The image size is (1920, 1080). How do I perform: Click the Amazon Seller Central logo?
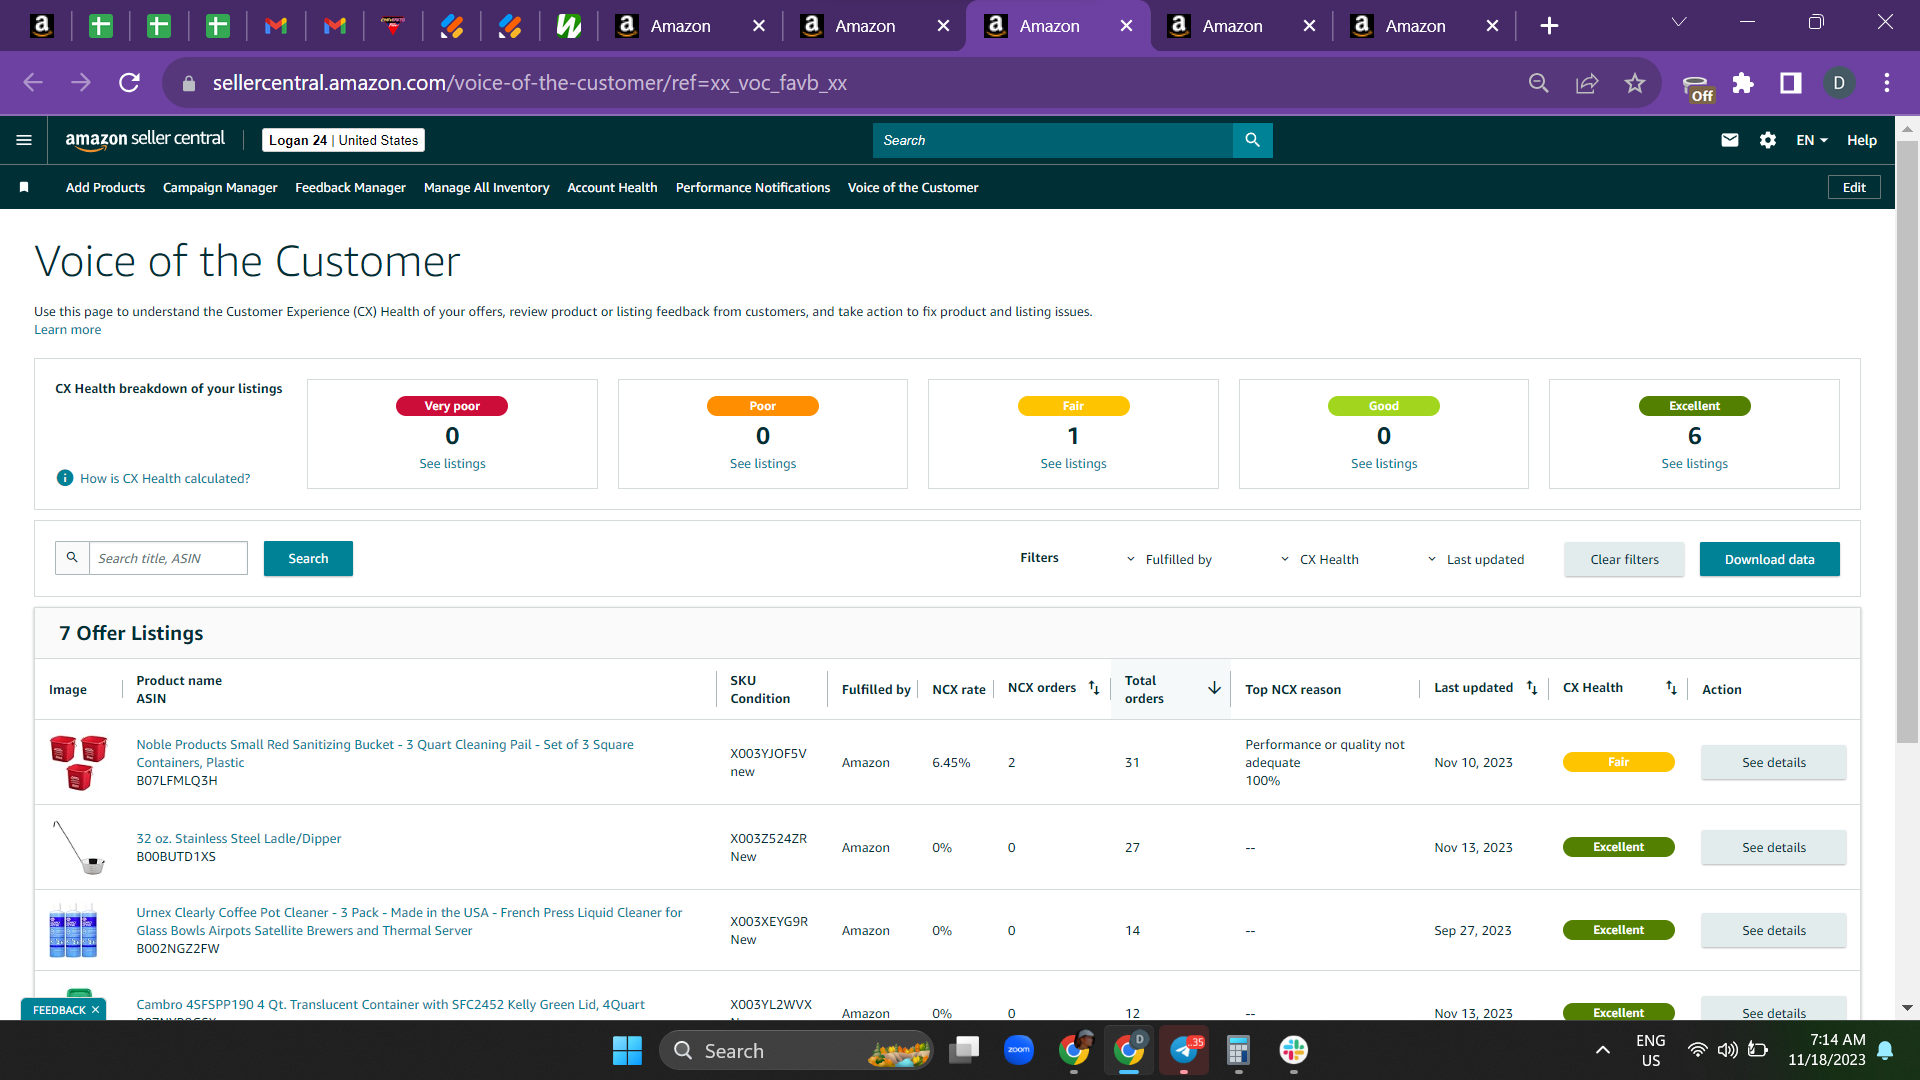[x=145, y=140]
